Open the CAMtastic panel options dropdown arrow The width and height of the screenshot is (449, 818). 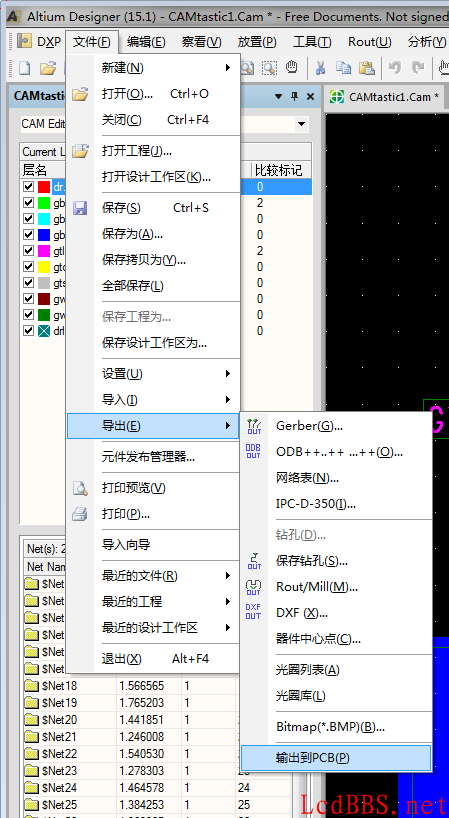pyautogui.click(x=278, y=97)
